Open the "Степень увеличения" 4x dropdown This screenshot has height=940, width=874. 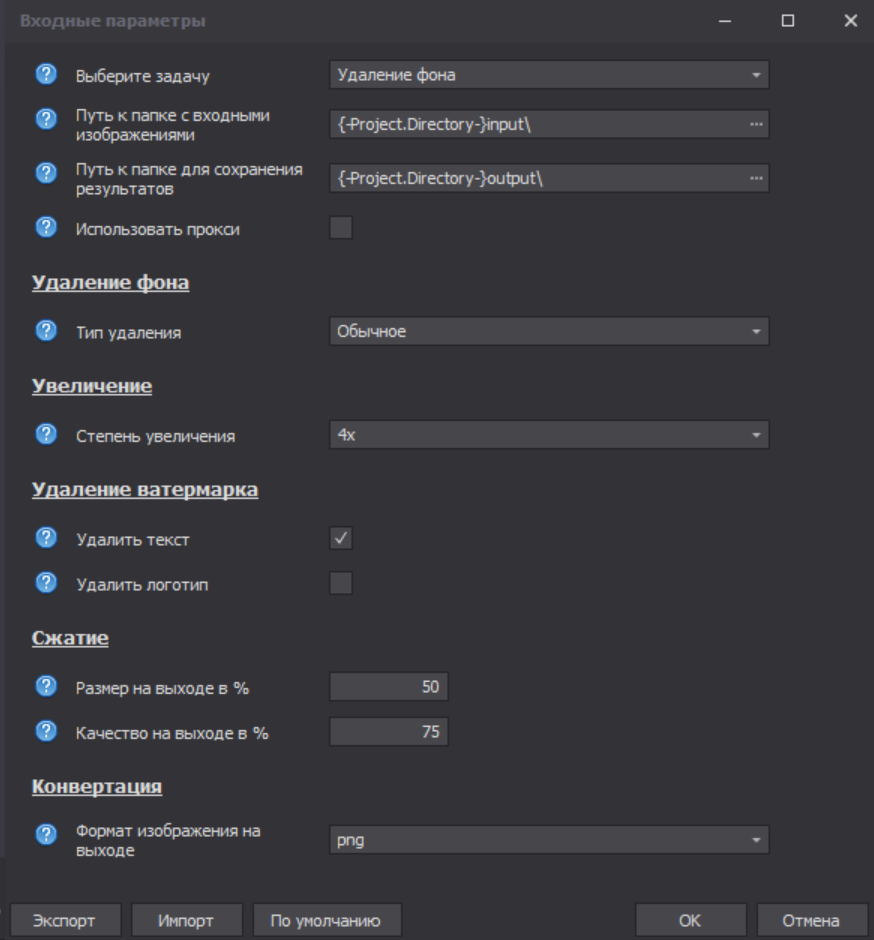click(548, 435)
